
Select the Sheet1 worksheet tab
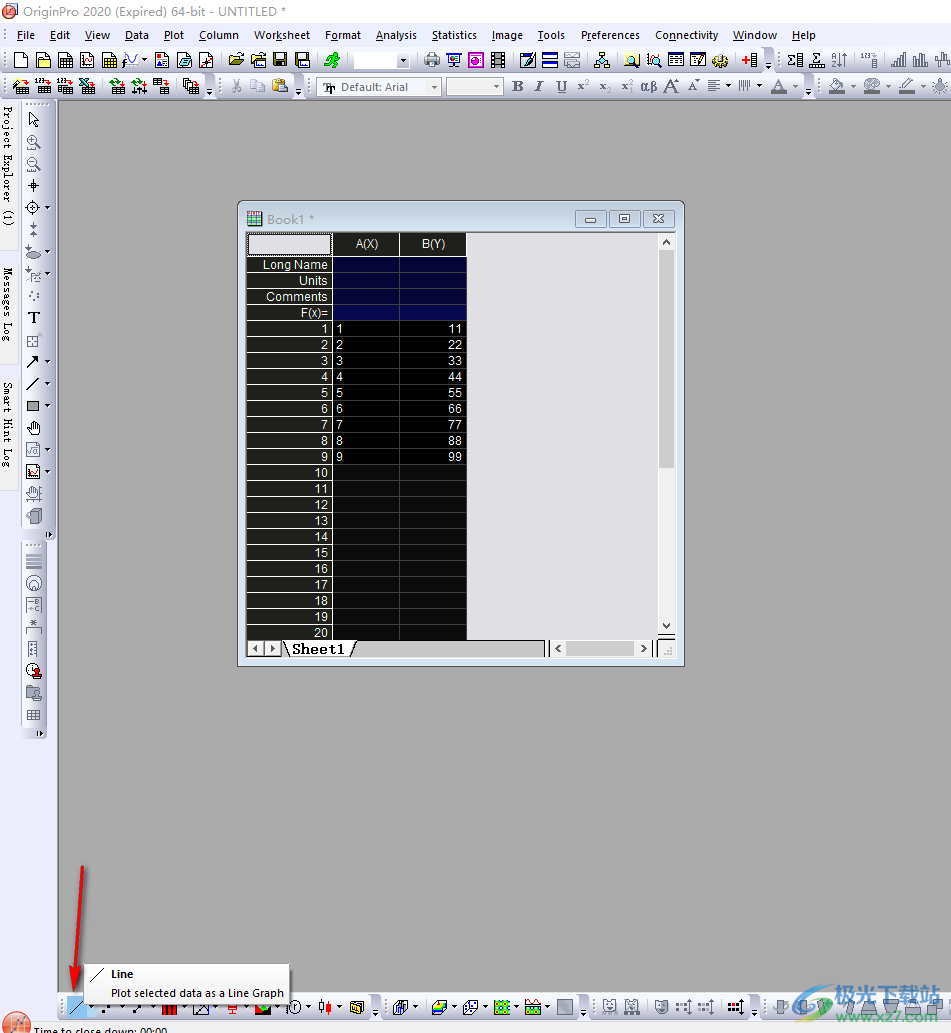coord(319,649)
